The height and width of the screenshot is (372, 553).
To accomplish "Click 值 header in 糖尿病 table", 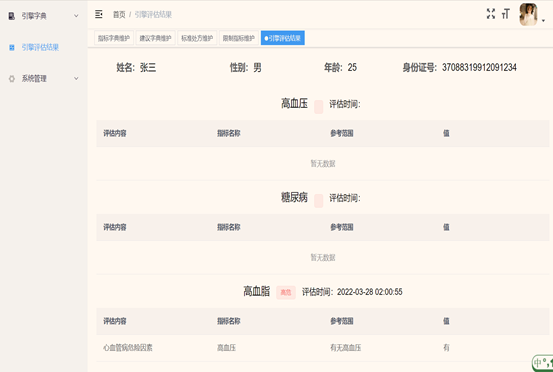I will click(446, 227).
